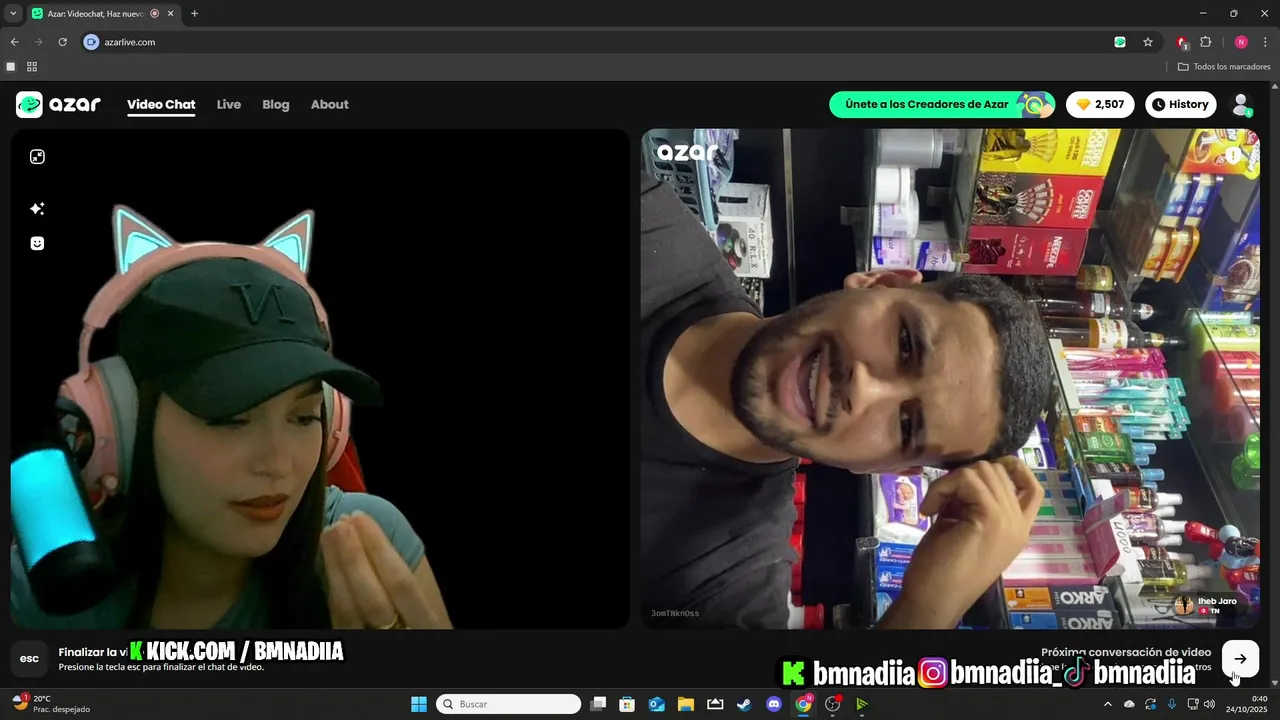1280x720 pixels.
Task: Click the microphone tray icon
Action: 1171,704
